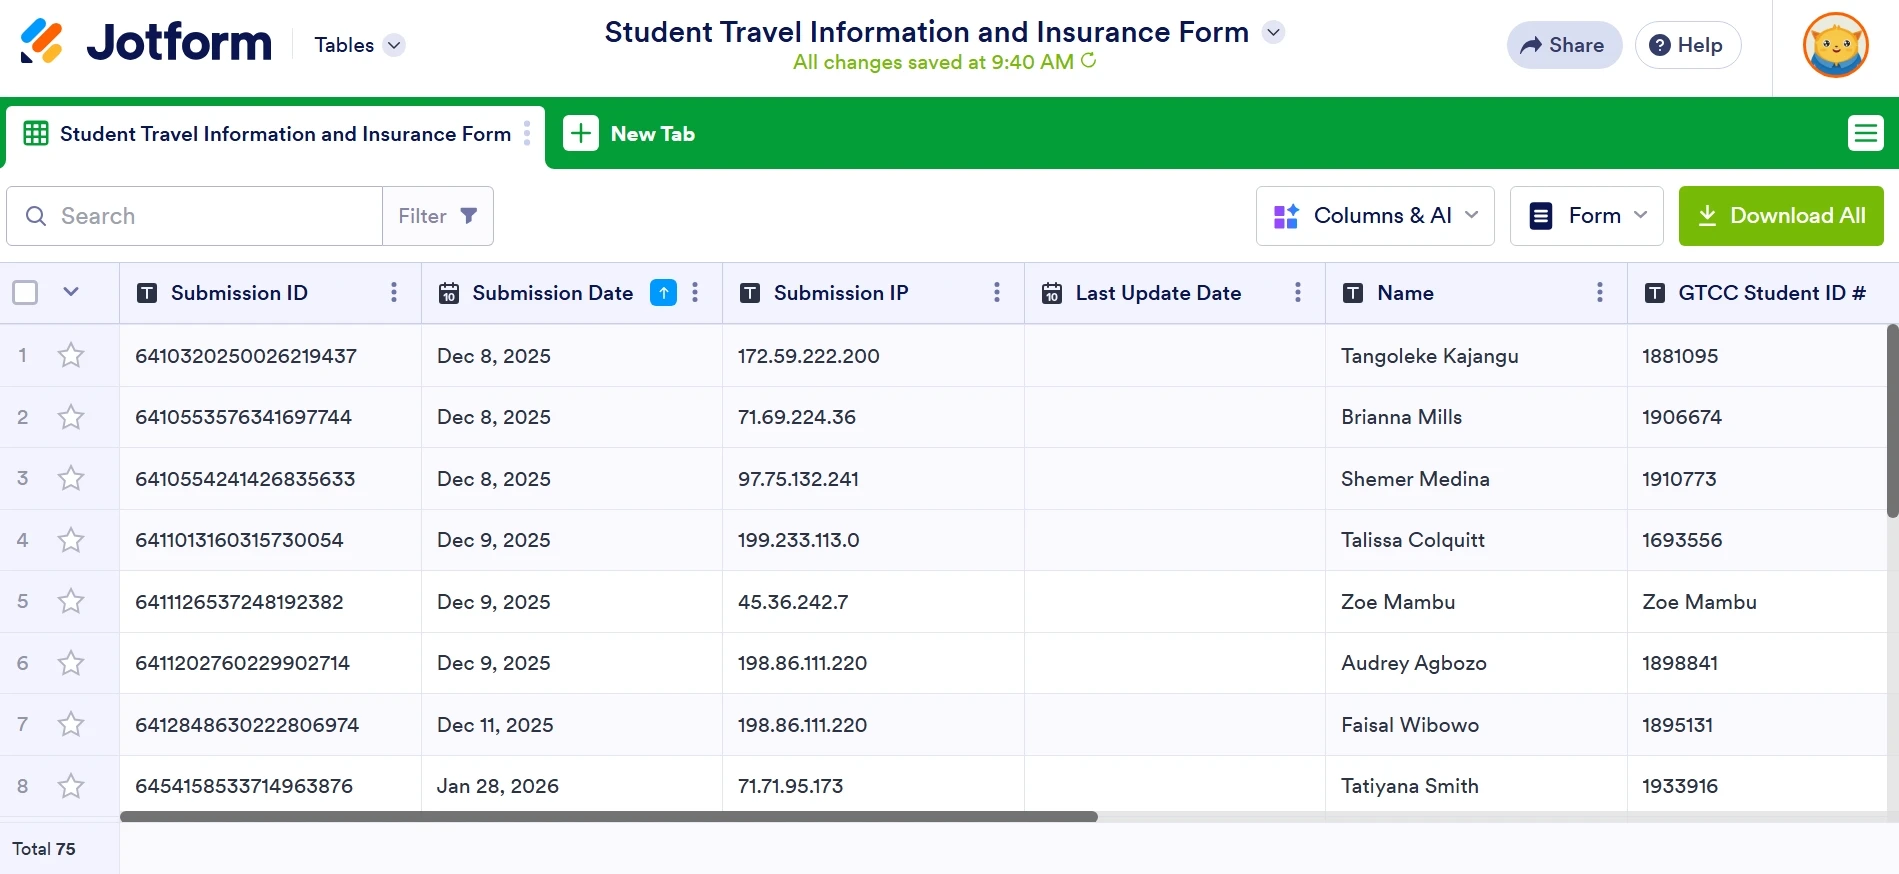Select IP cell 199.233.113.0
Screen dimensions: 1899x874
pos(873,540)
